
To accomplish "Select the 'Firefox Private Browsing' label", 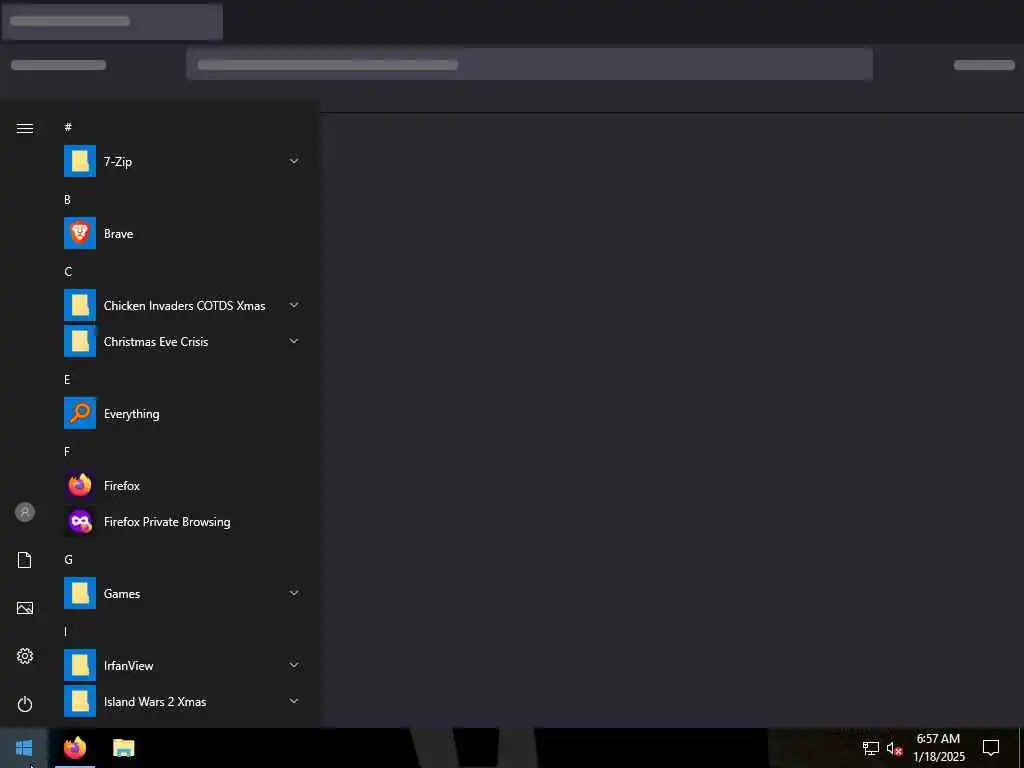I will pos(167,522).
